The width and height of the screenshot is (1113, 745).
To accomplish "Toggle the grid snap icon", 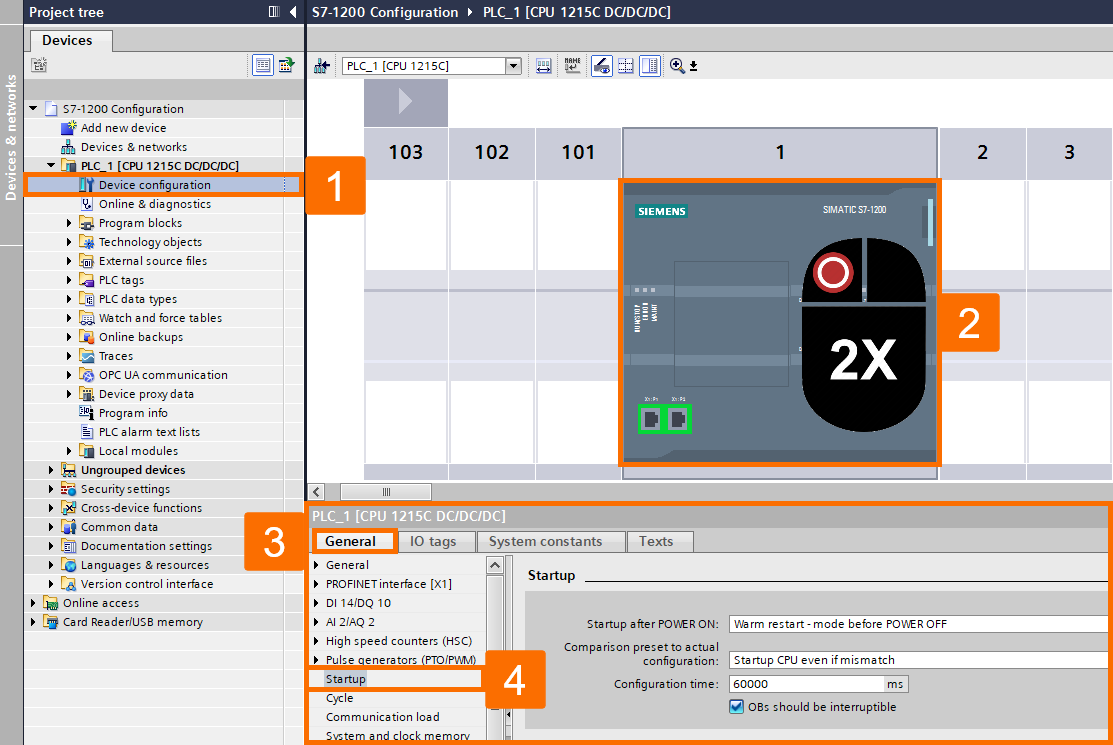I will 625,66.
